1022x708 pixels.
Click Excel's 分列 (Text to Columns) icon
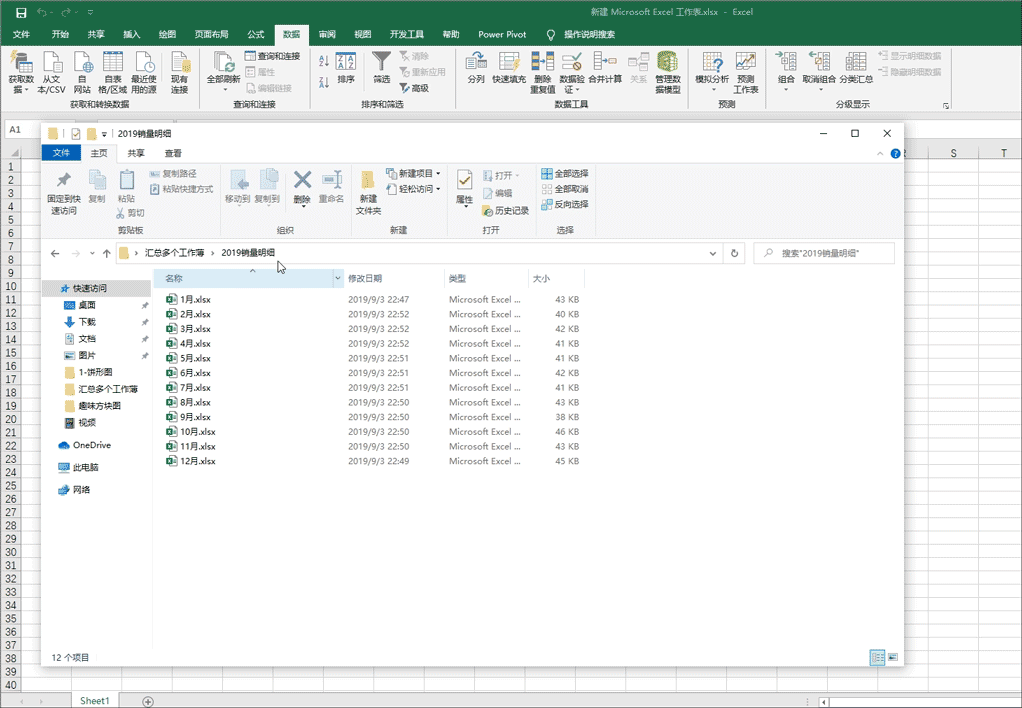pos(476,63)
